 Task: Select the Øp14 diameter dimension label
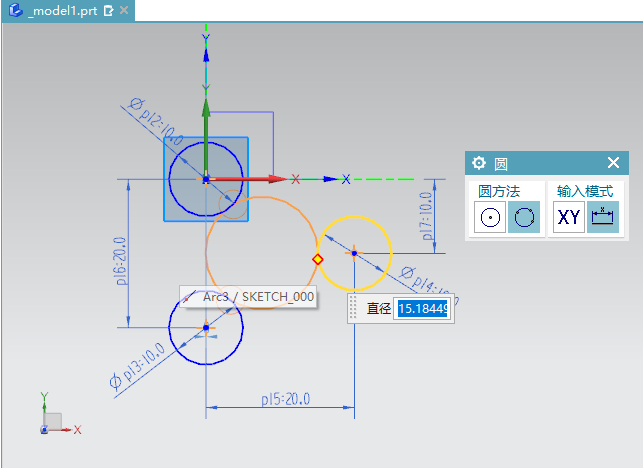click(x=429, y=285)
